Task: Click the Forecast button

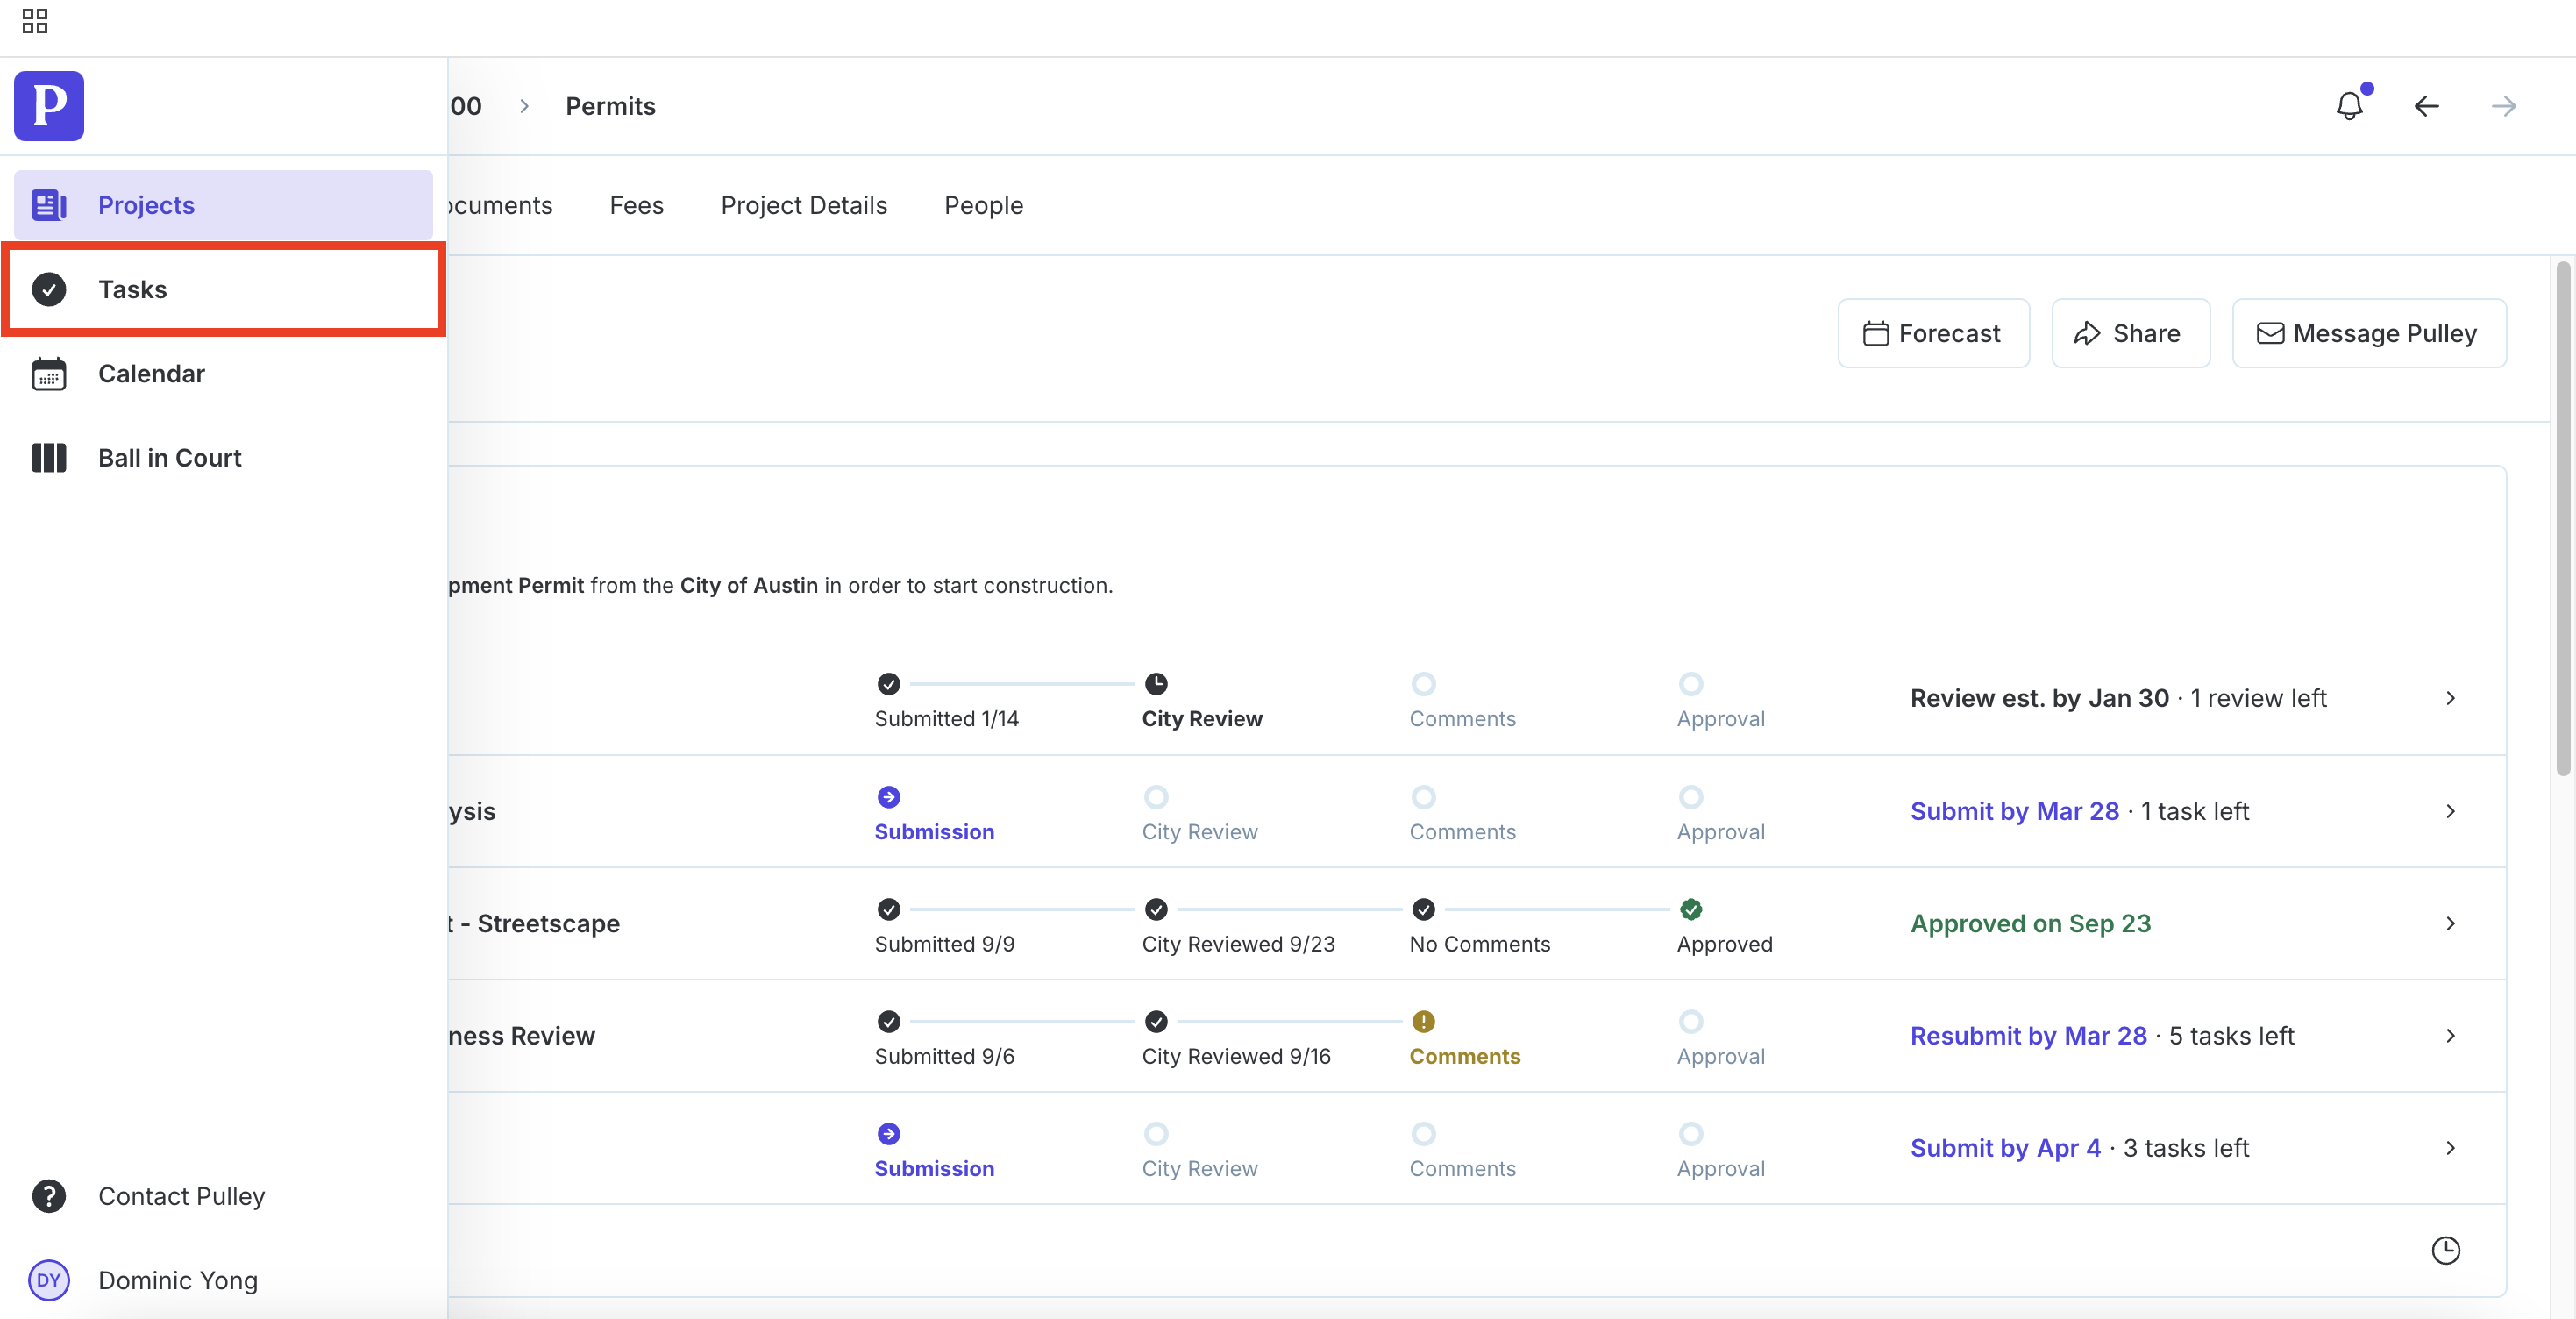Action: tap(1933, 333)
